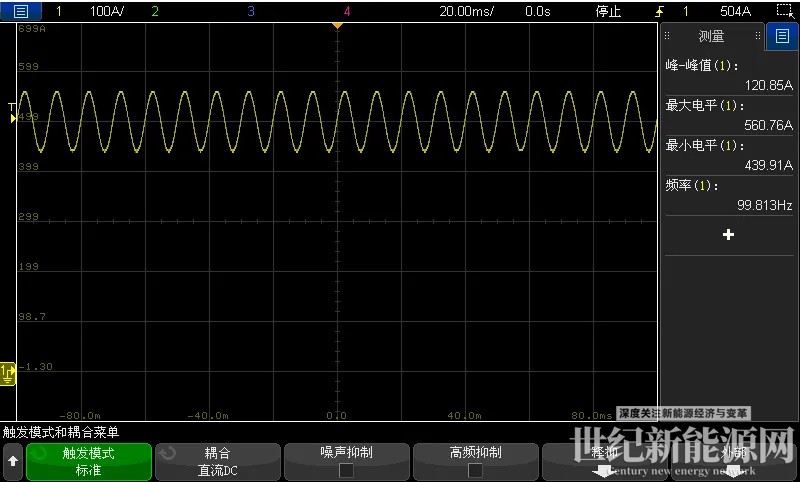Click the rising-edge trigger slope icon
The width and height of the screenshot is (800, 482).
point(658,12)
